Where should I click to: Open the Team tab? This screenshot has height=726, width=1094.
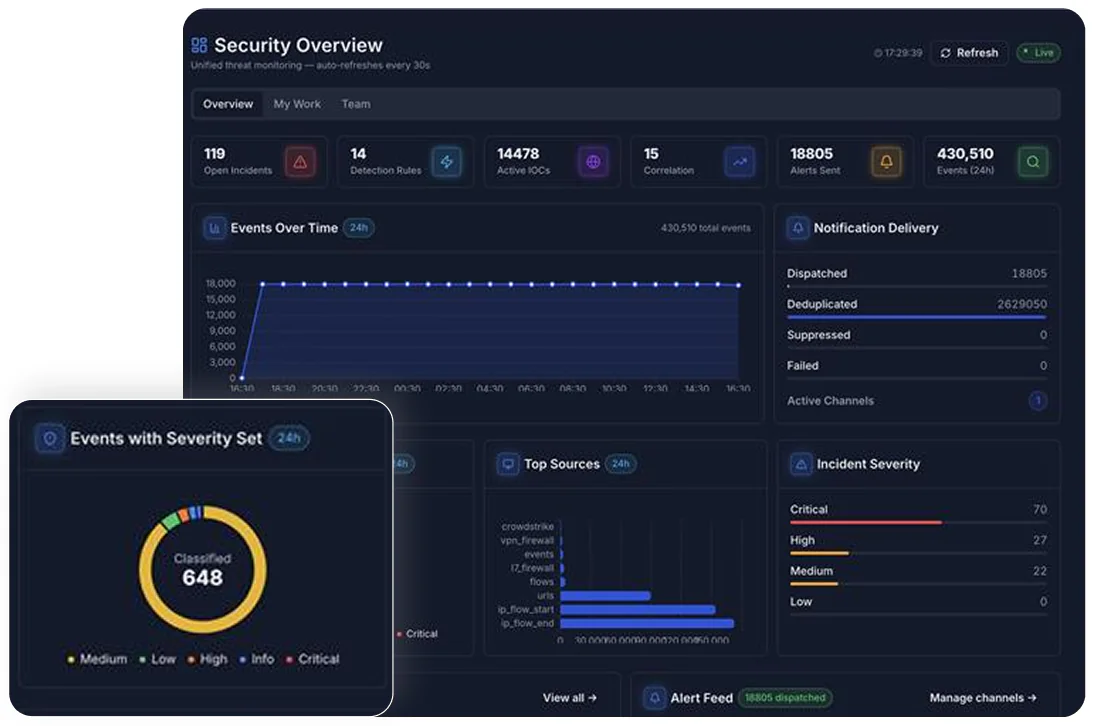coord(356,104)
